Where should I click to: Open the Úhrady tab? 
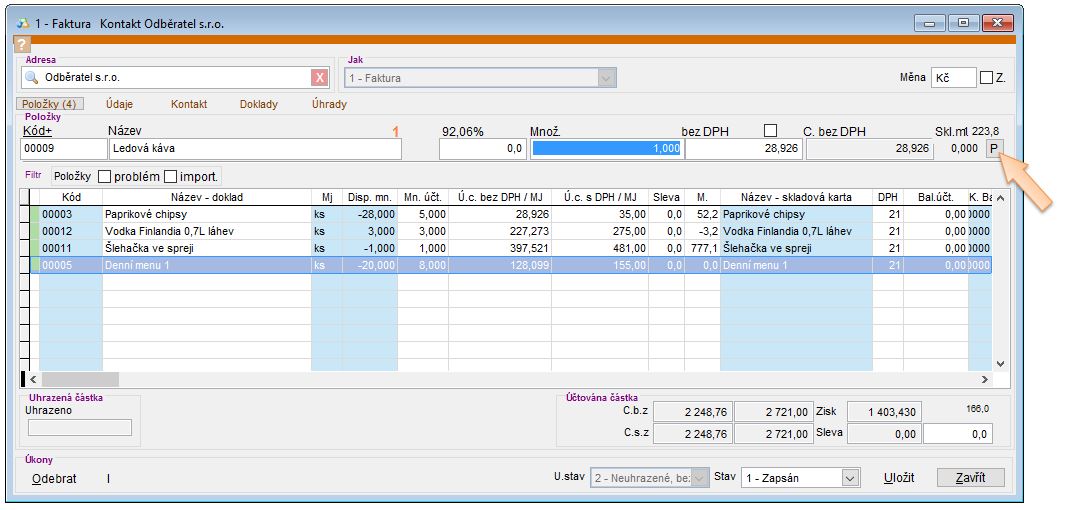(329, 104)
